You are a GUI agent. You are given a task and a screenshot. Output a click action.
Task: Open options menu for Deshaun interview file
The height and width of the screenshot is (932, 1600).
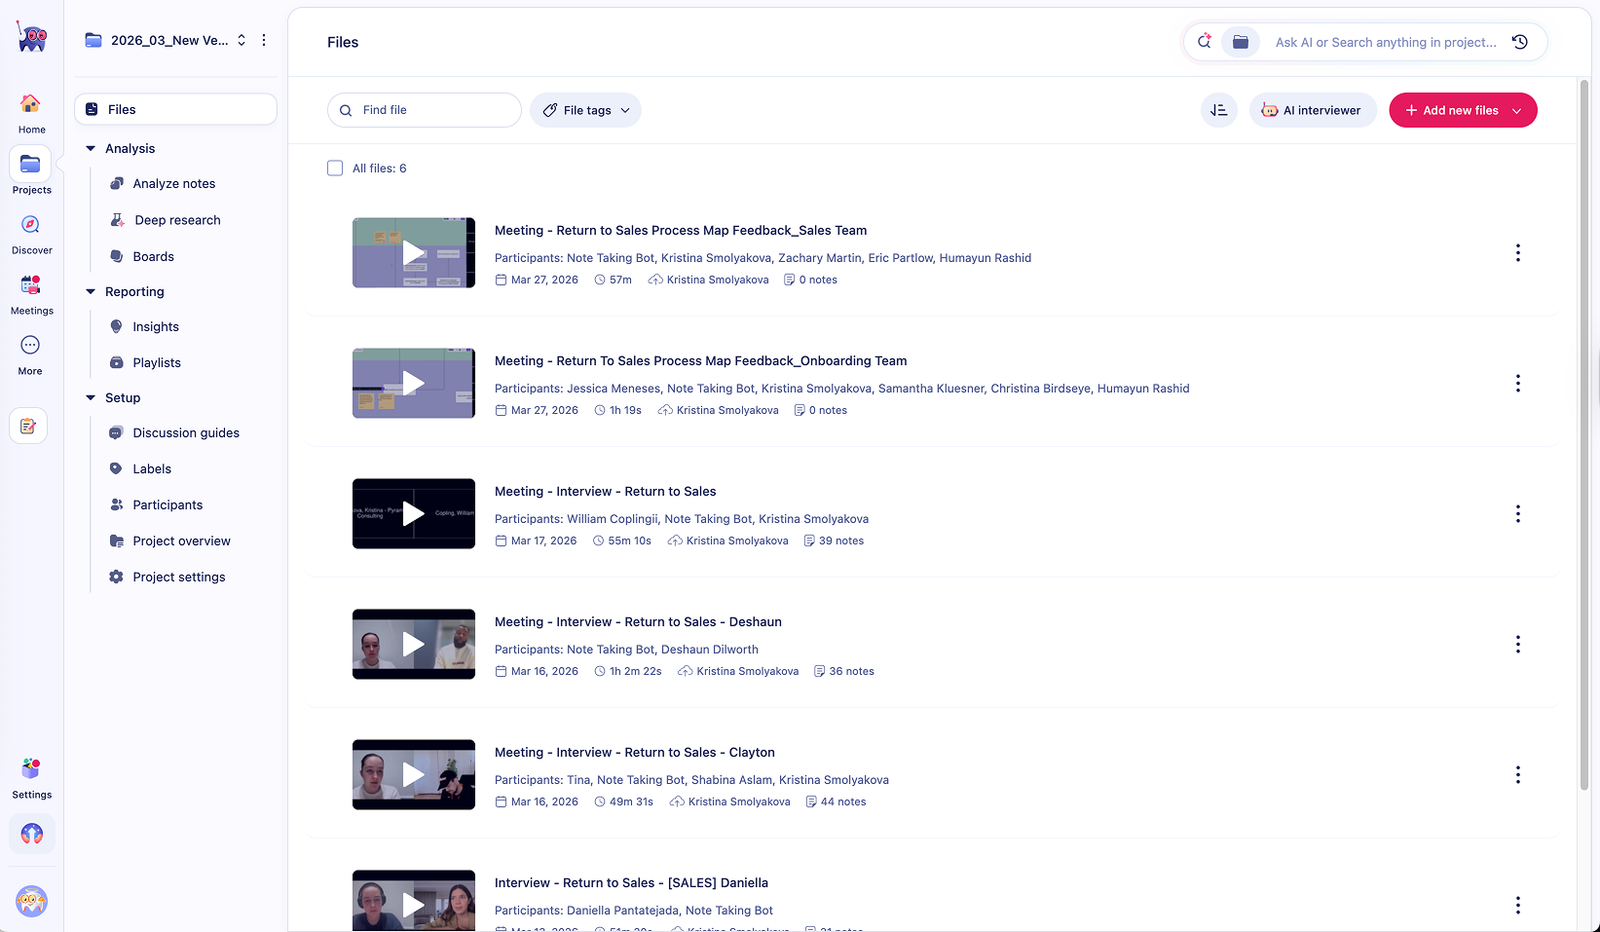tap(1518, 645)
